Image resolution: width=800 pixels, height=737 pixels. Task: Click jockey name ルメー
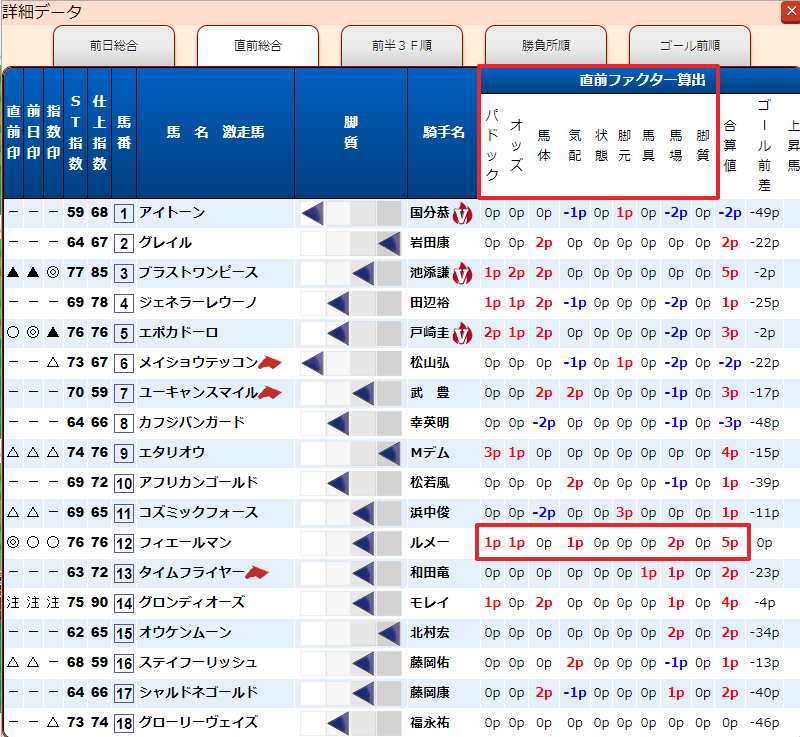click(x=430, y=543)
